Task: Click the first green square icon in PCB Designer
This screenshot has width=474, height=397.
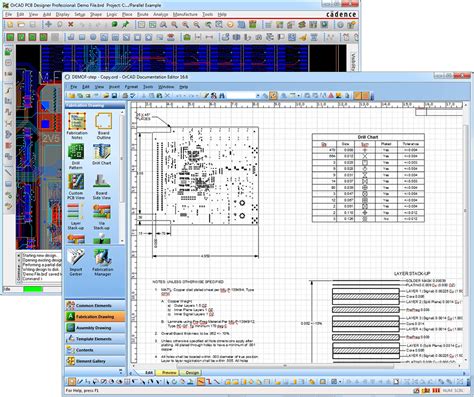Action: tap(10, 37)
